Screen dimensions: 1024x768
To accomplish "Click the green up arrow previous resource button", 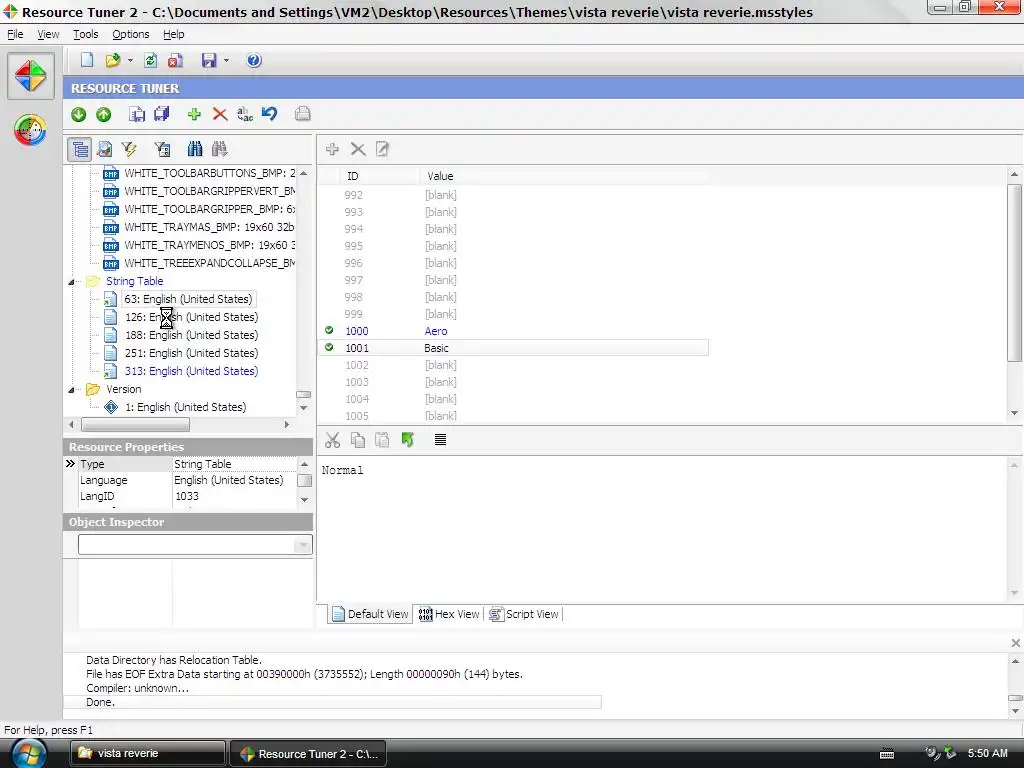I will tap(103, 114).
